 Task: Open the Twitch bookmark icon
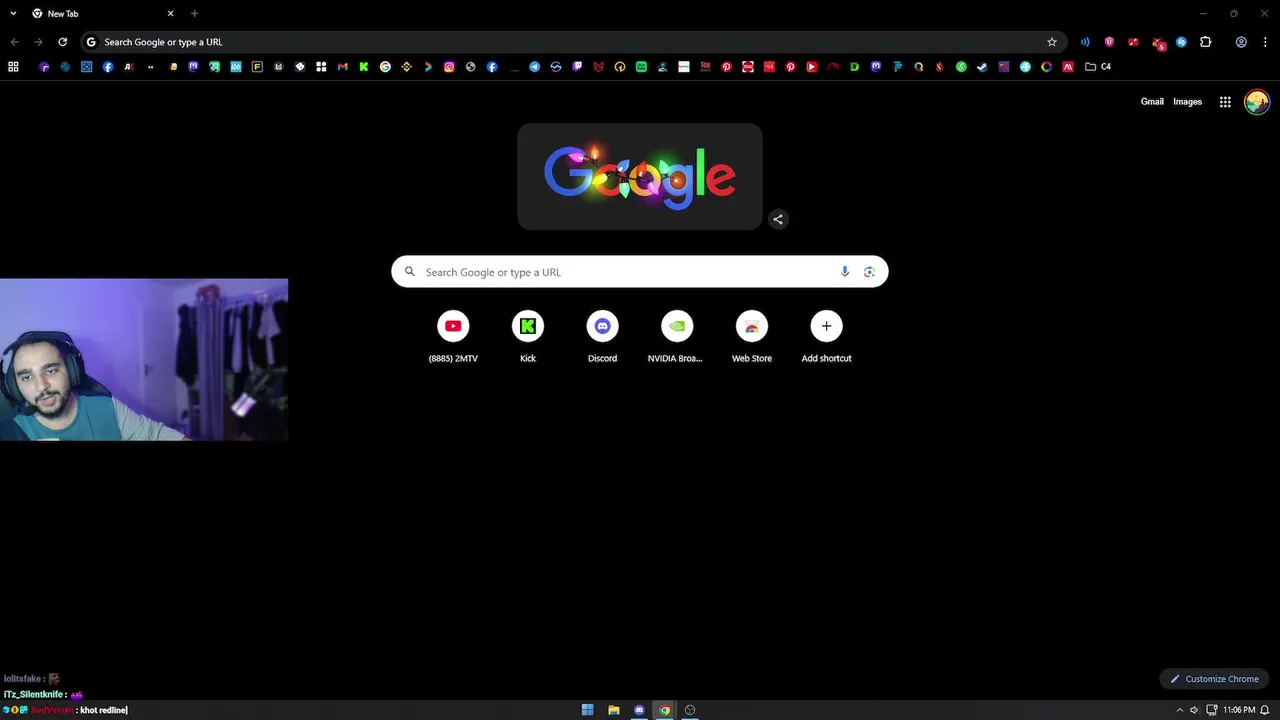(x=577, y=67)
